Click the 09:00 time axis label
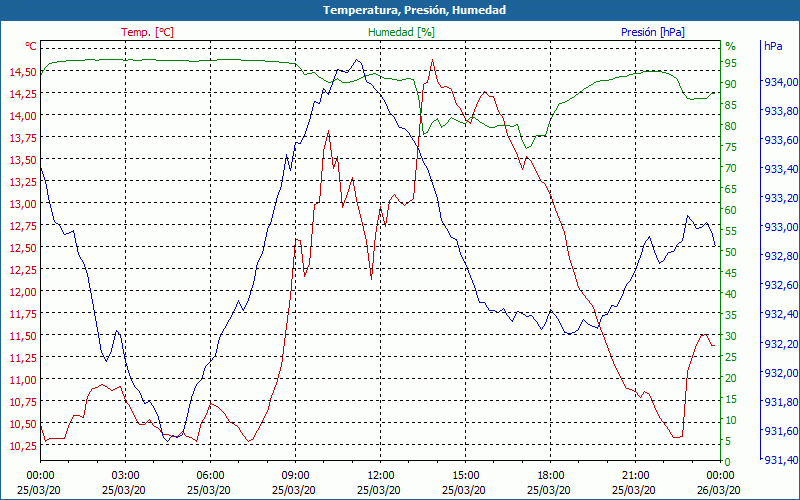Screen dimensions: 800x500 [x=295, y=476]
